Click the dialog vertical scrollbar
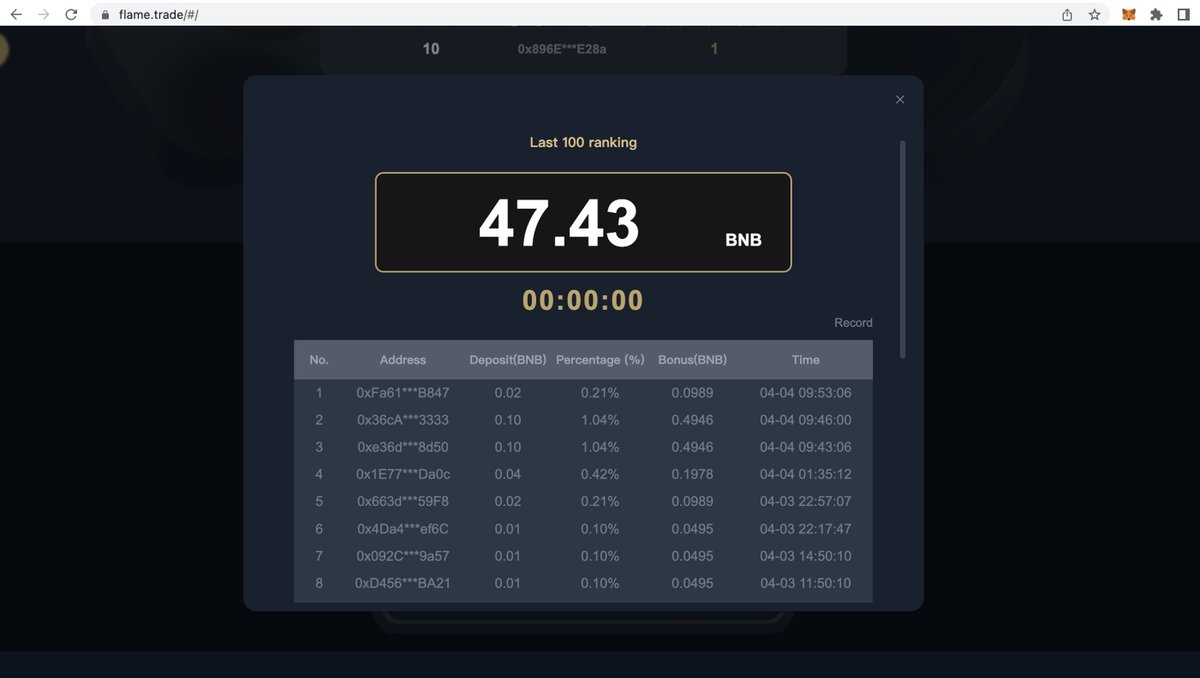This screenshot has height=678, width=1200. 903,249
